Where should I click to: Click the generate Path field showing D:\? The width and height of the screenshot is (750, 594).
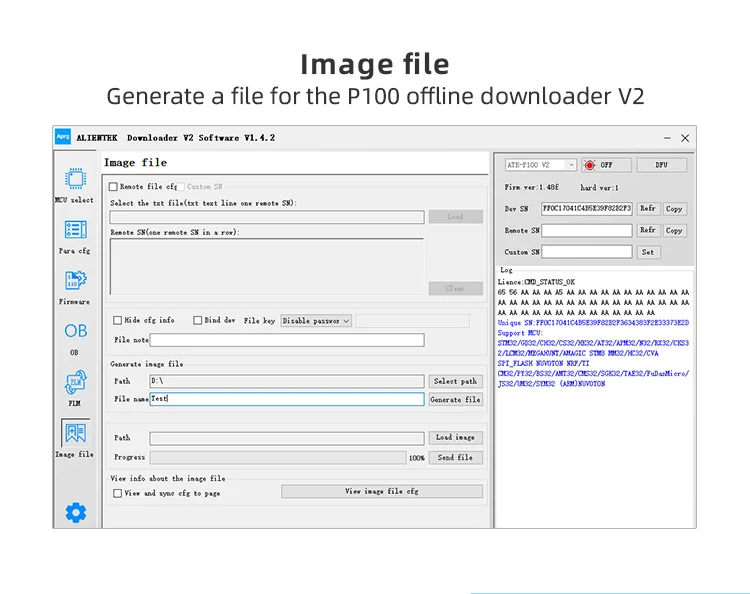(287, 381)
